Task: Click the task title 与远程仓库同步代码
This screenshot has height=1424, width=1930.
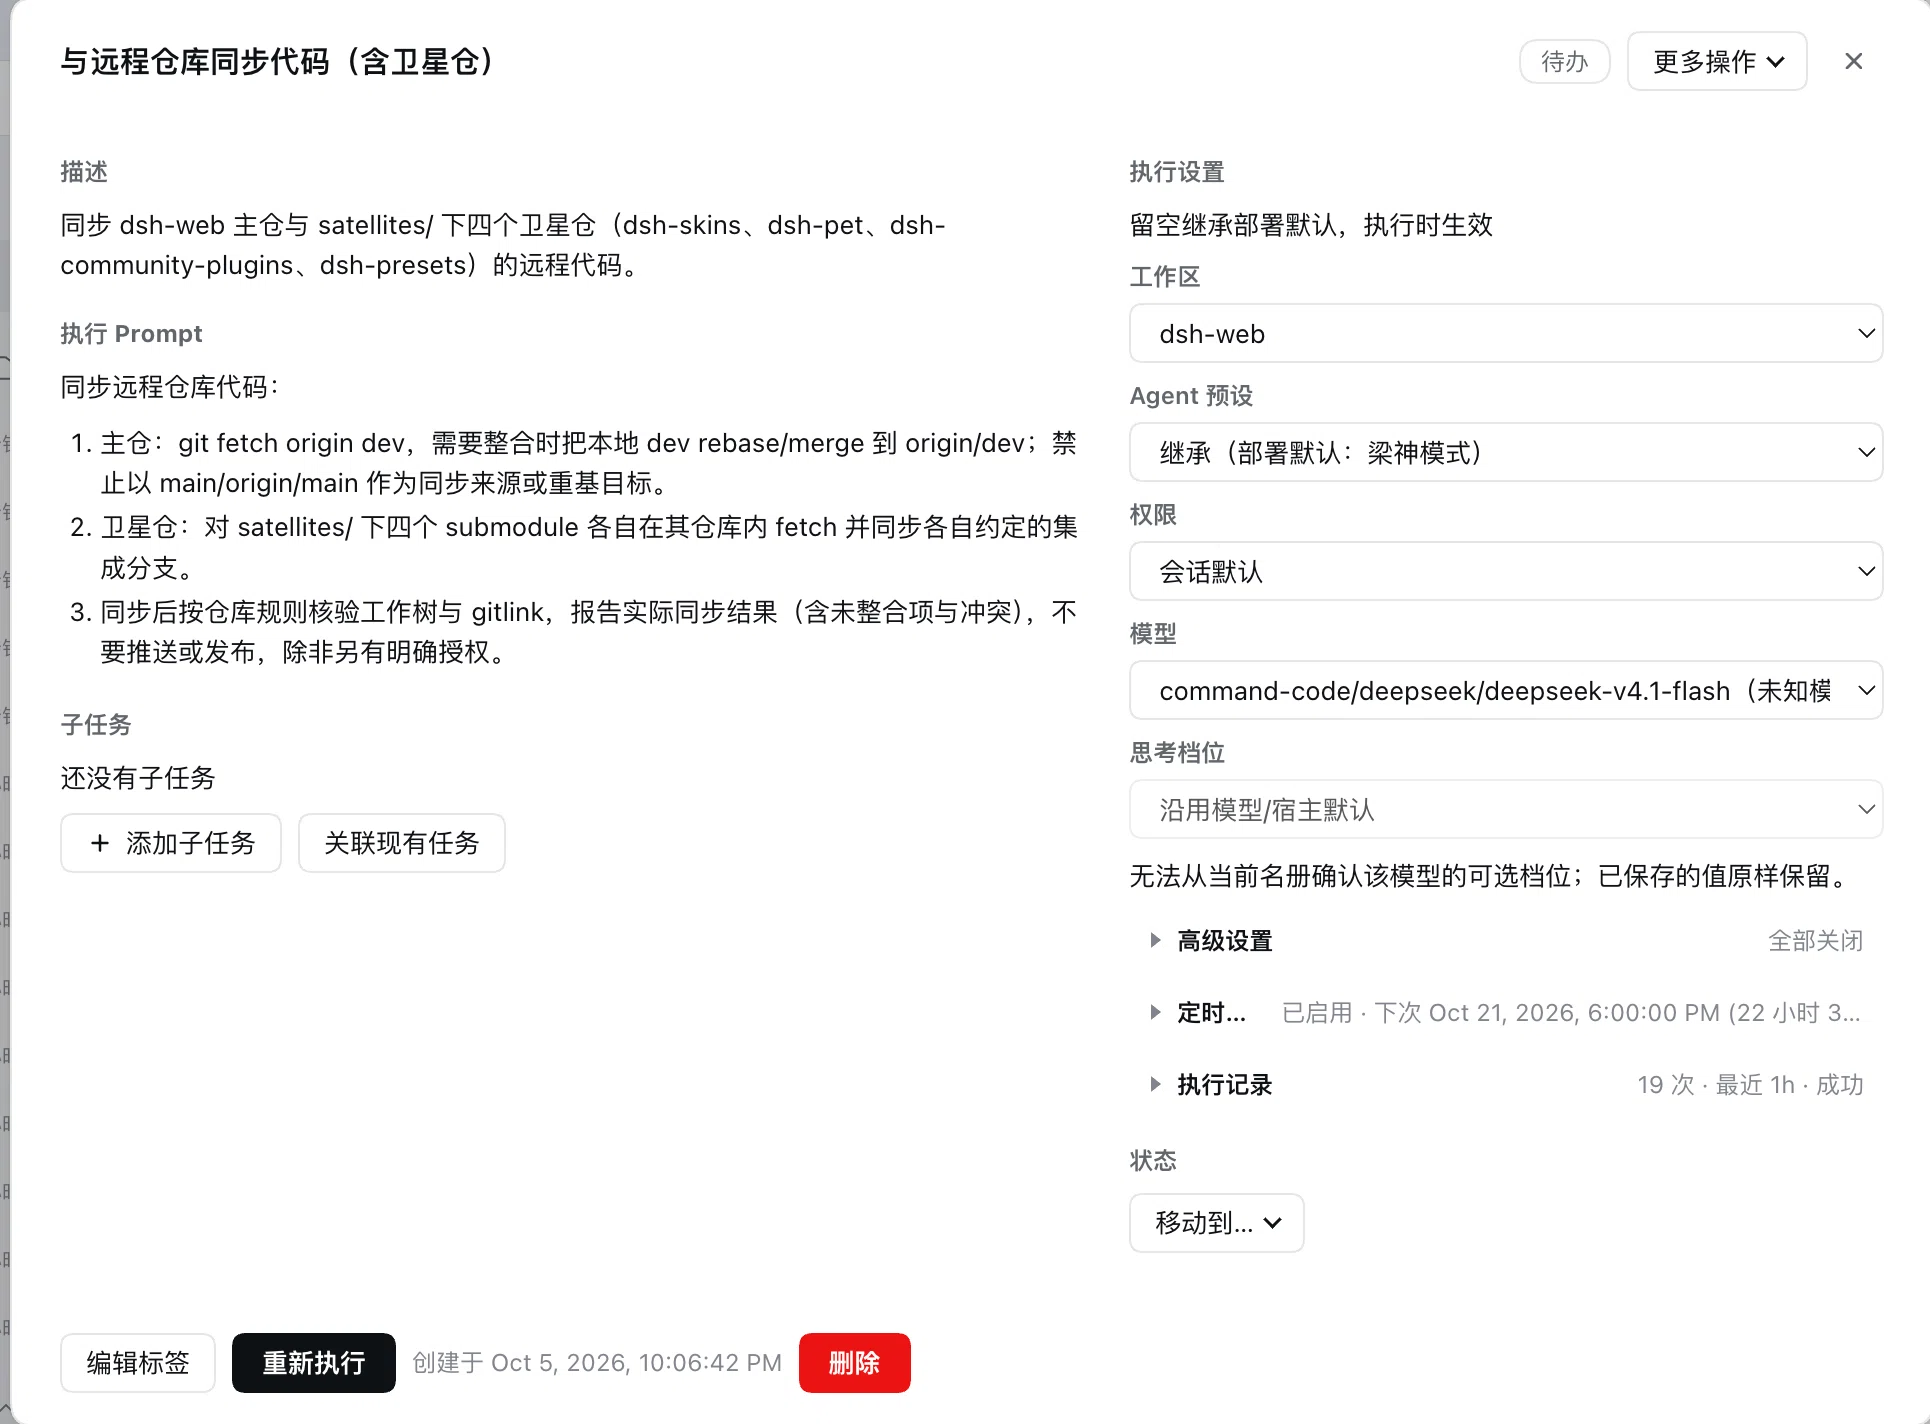Action: pyautogui.click(x=277, y=61)
